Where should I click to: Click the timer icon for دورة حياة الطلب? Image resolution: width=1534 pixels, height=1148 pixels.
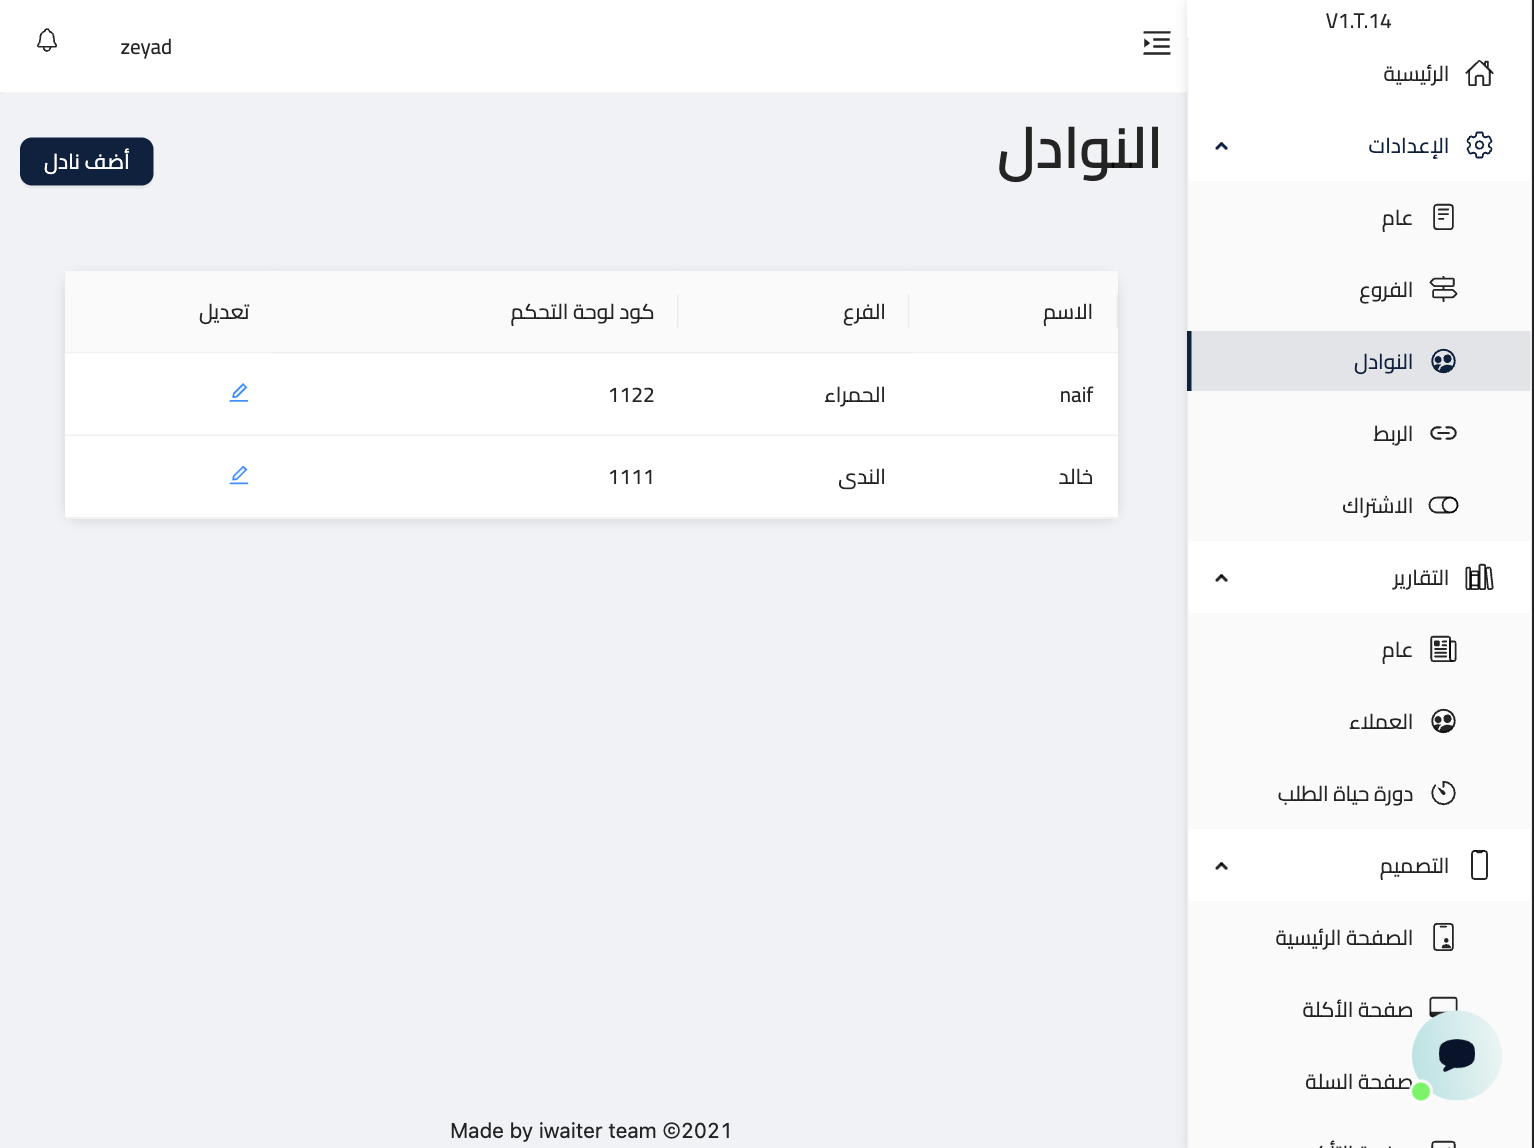point(1443,793)
